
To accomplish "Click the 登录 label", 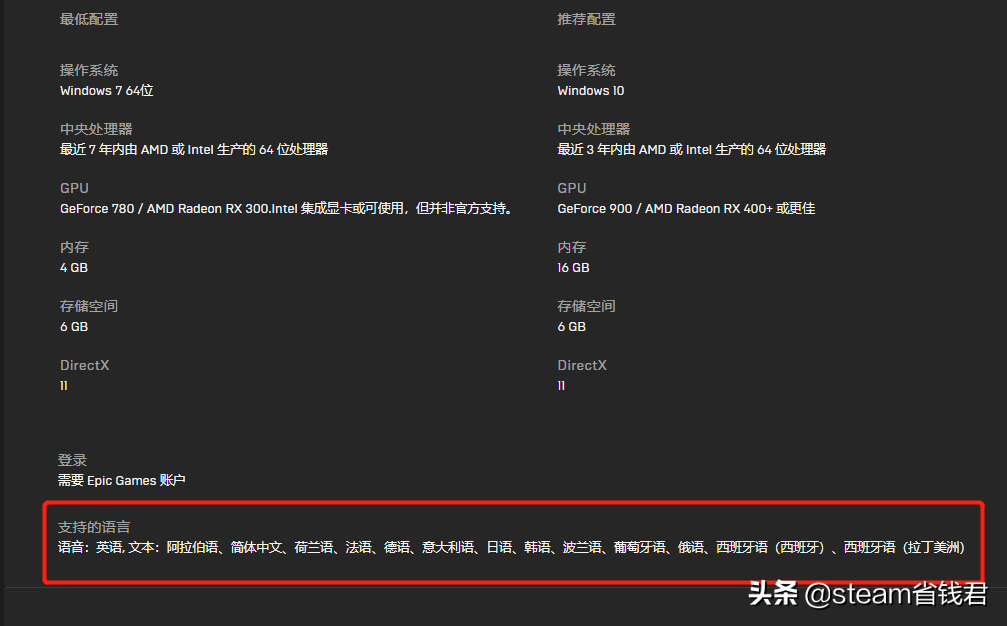I will coord(72,460).
